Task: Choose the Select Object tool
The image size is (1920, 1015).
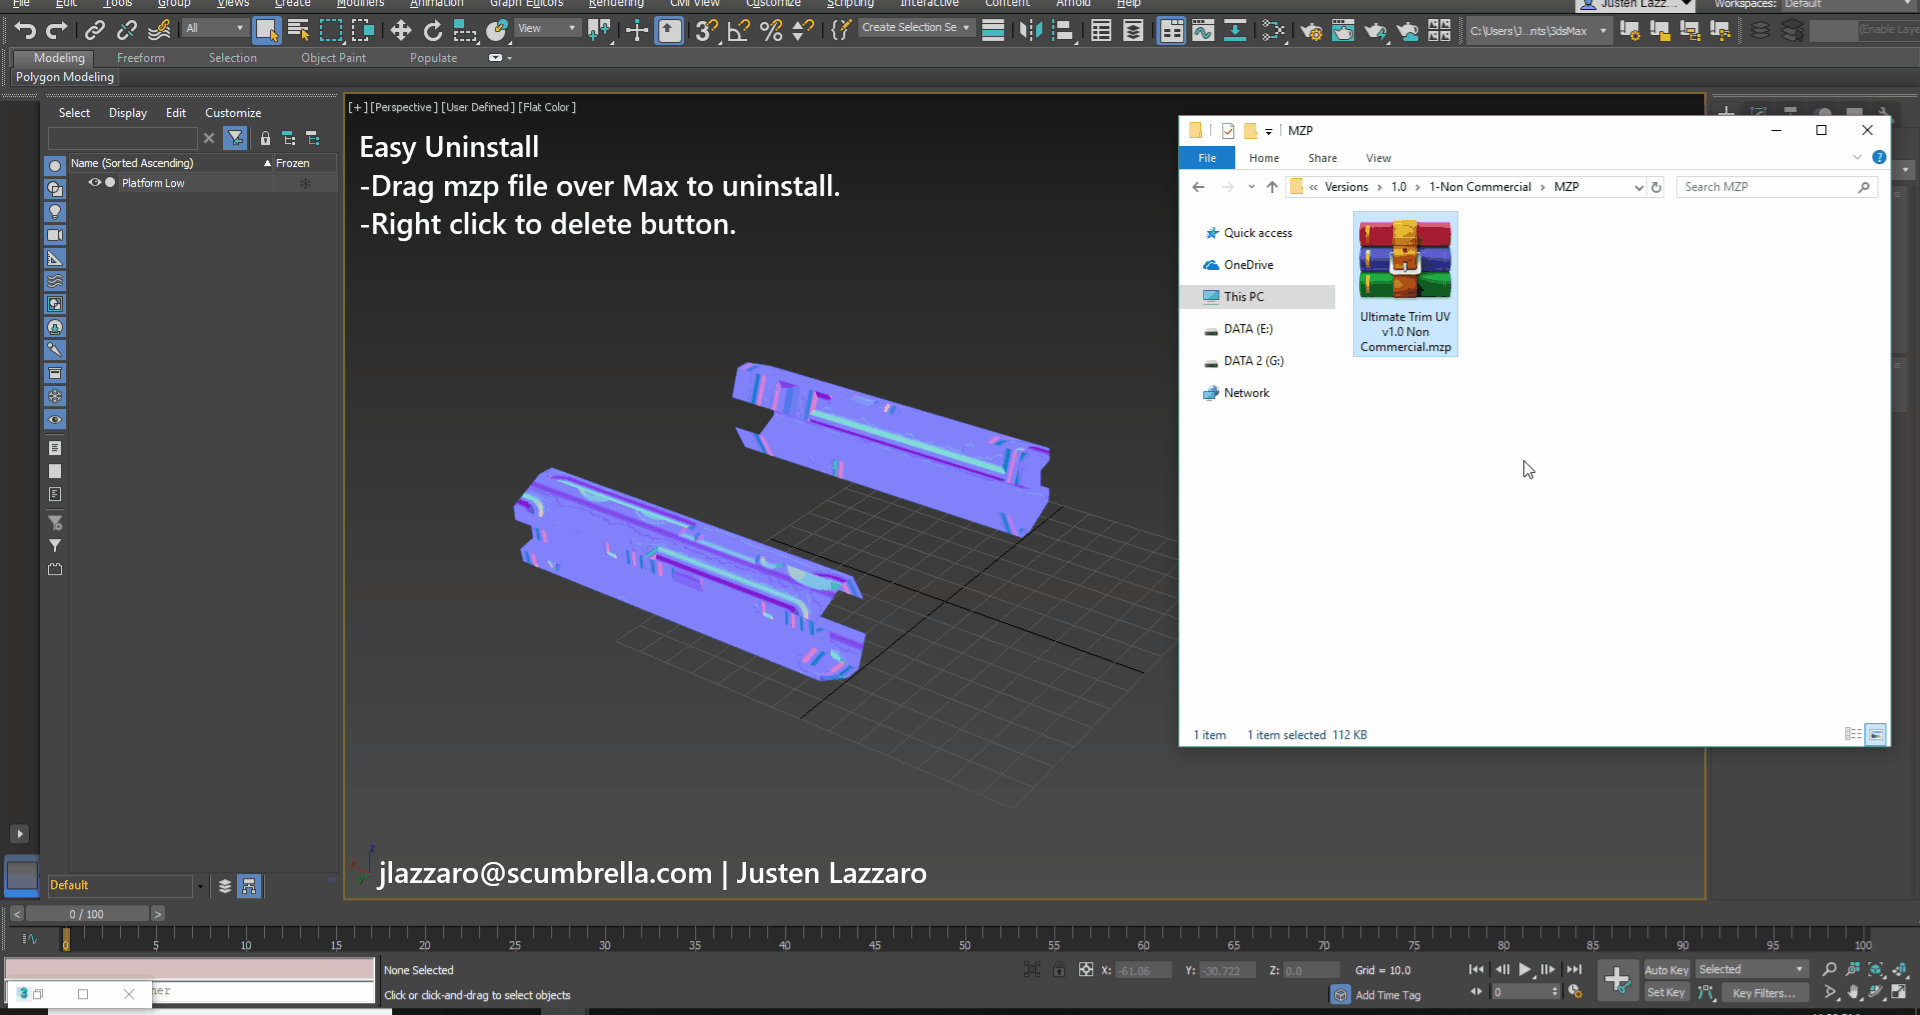Action: pyautogui.click(x=266, y=30)
